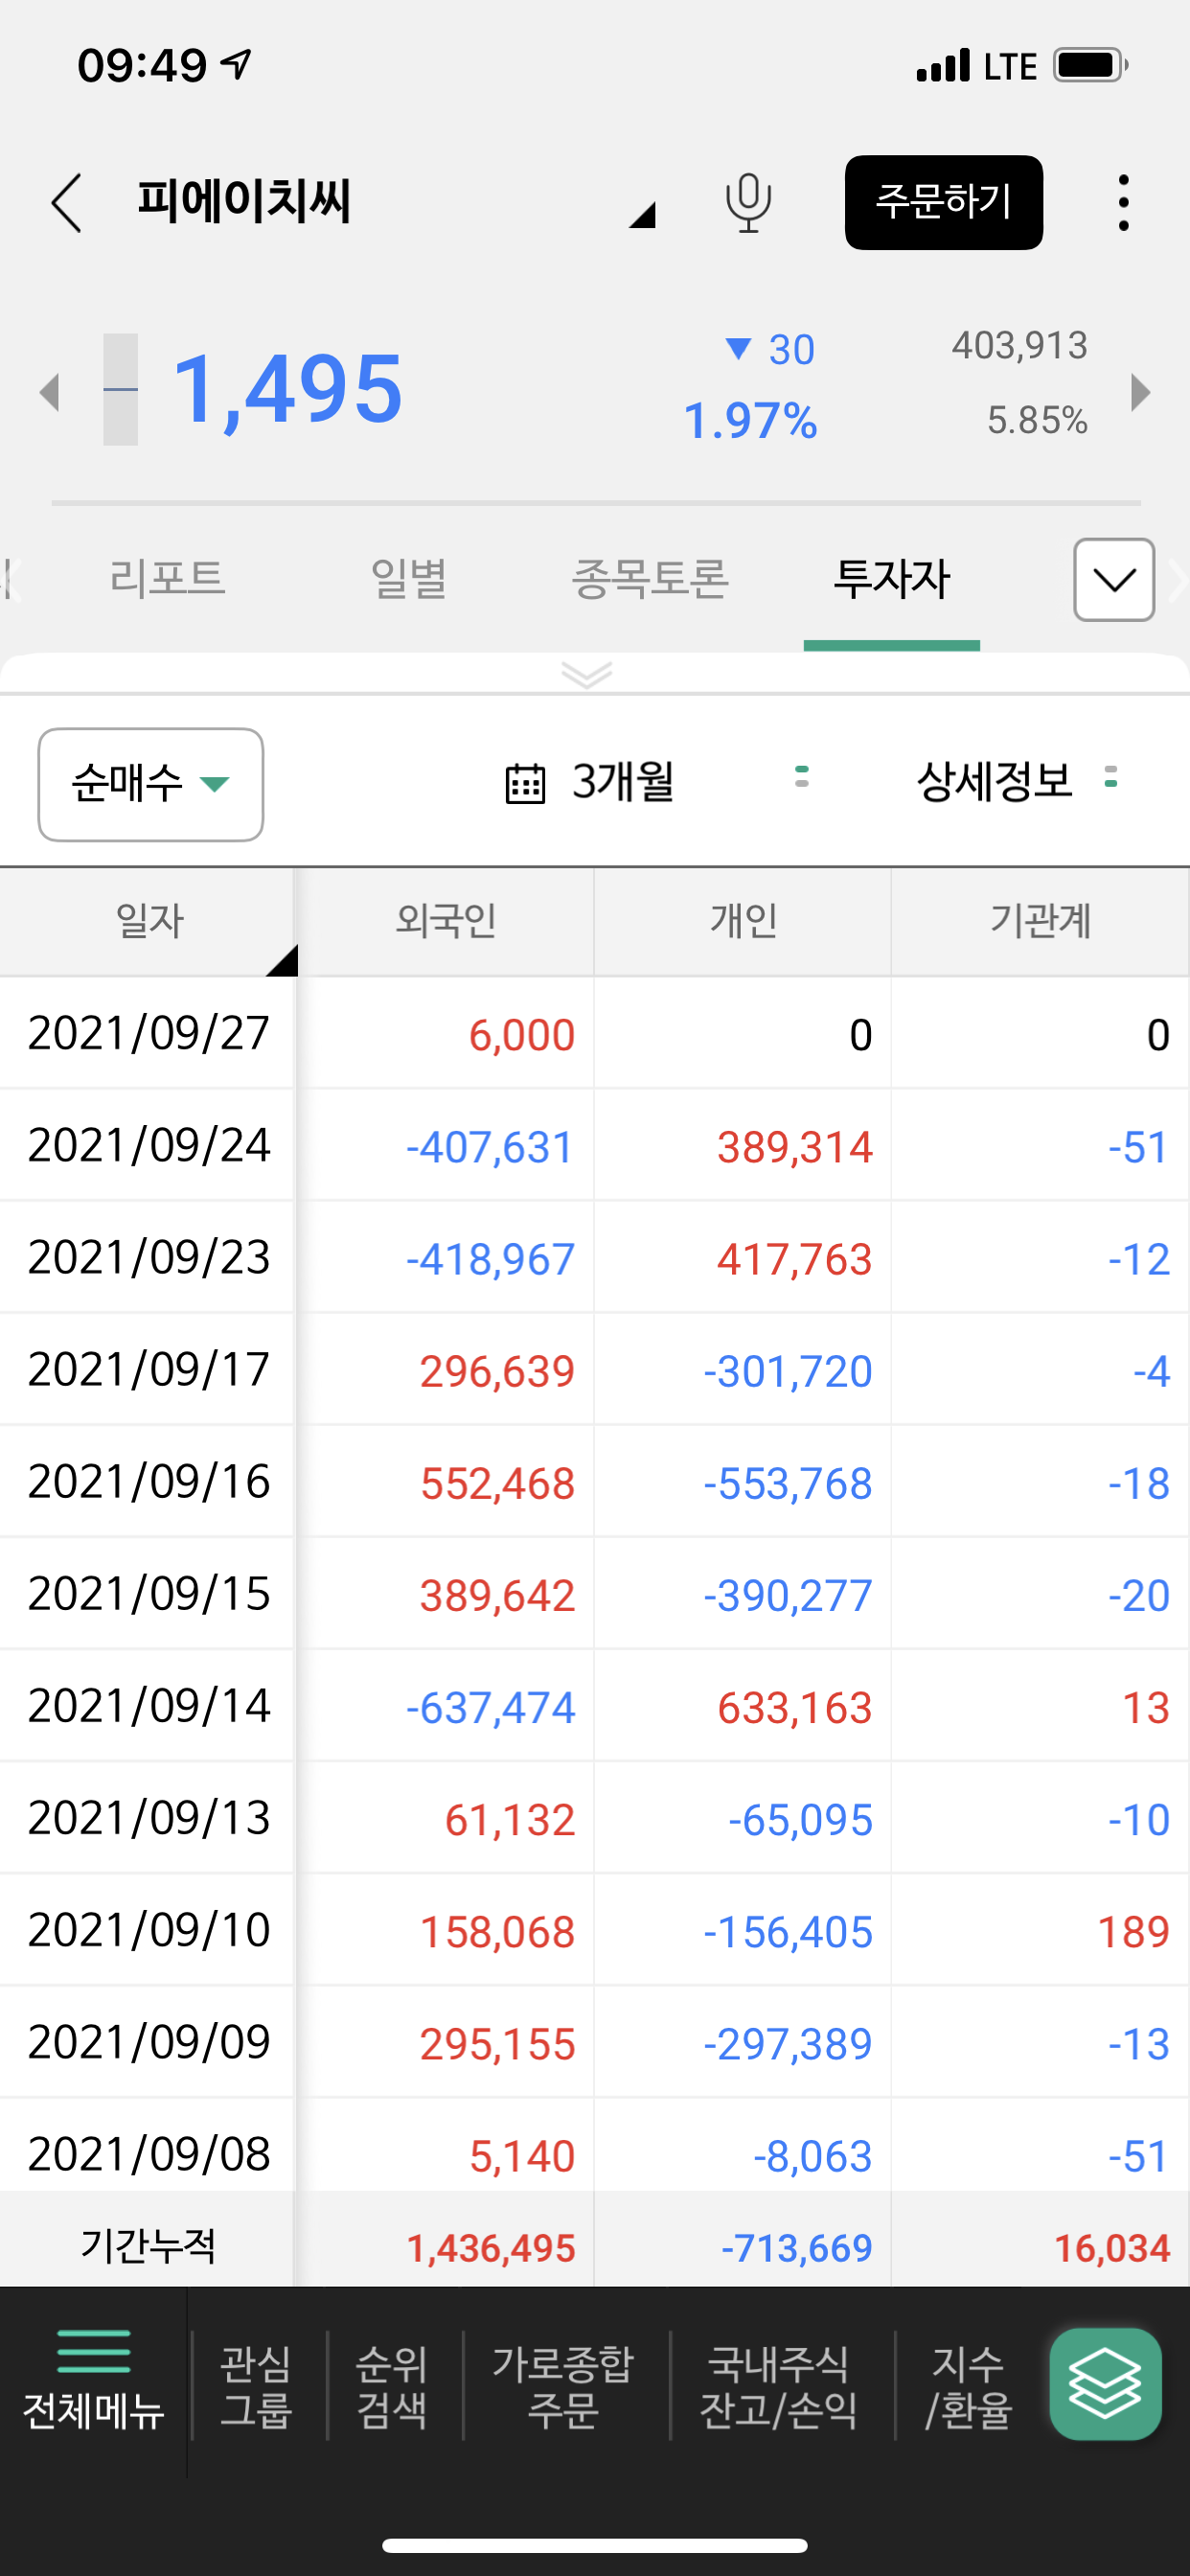
Task: Tap the current price 1,495
Action: [x=287, y=389]
